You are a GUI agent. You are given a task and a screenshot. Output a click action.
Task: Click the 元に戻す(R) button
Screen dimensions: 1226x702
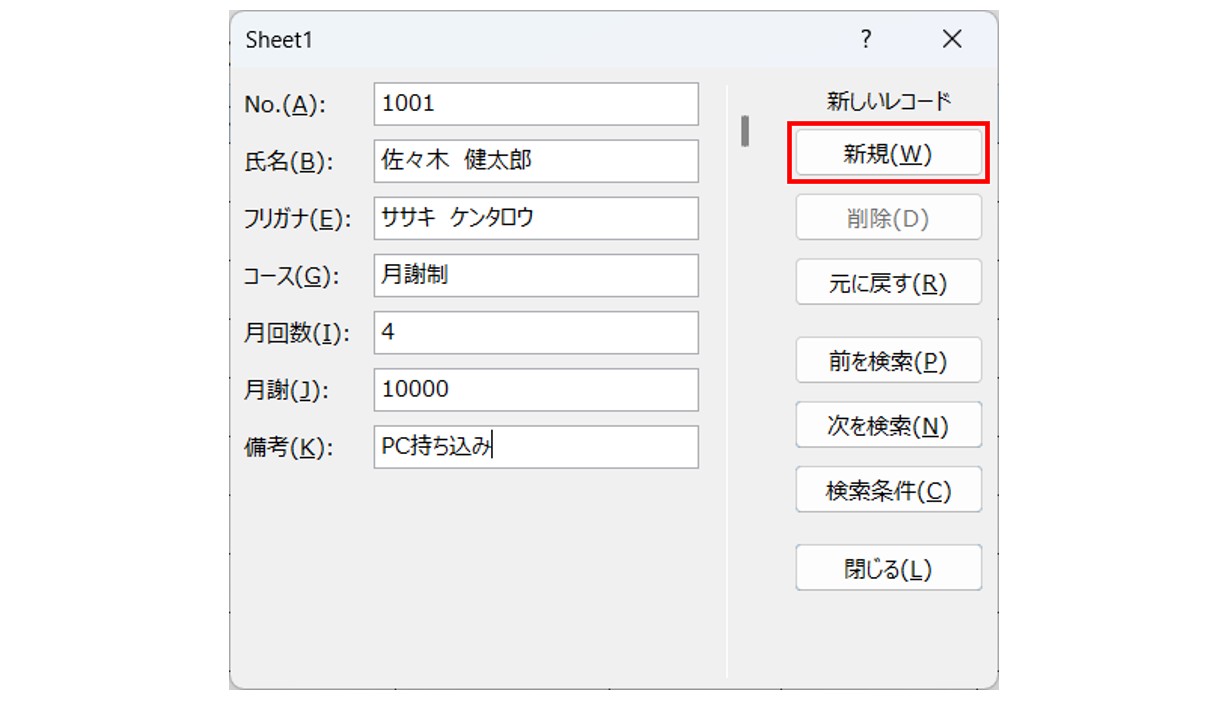click(x=888, y=283)
